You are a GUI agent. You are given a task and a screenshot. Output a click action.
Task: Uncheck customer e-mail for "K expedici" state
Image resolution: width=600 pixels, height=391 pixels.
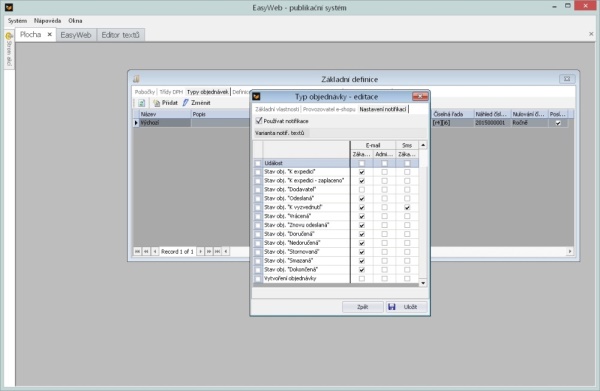(x=362, y=172)
